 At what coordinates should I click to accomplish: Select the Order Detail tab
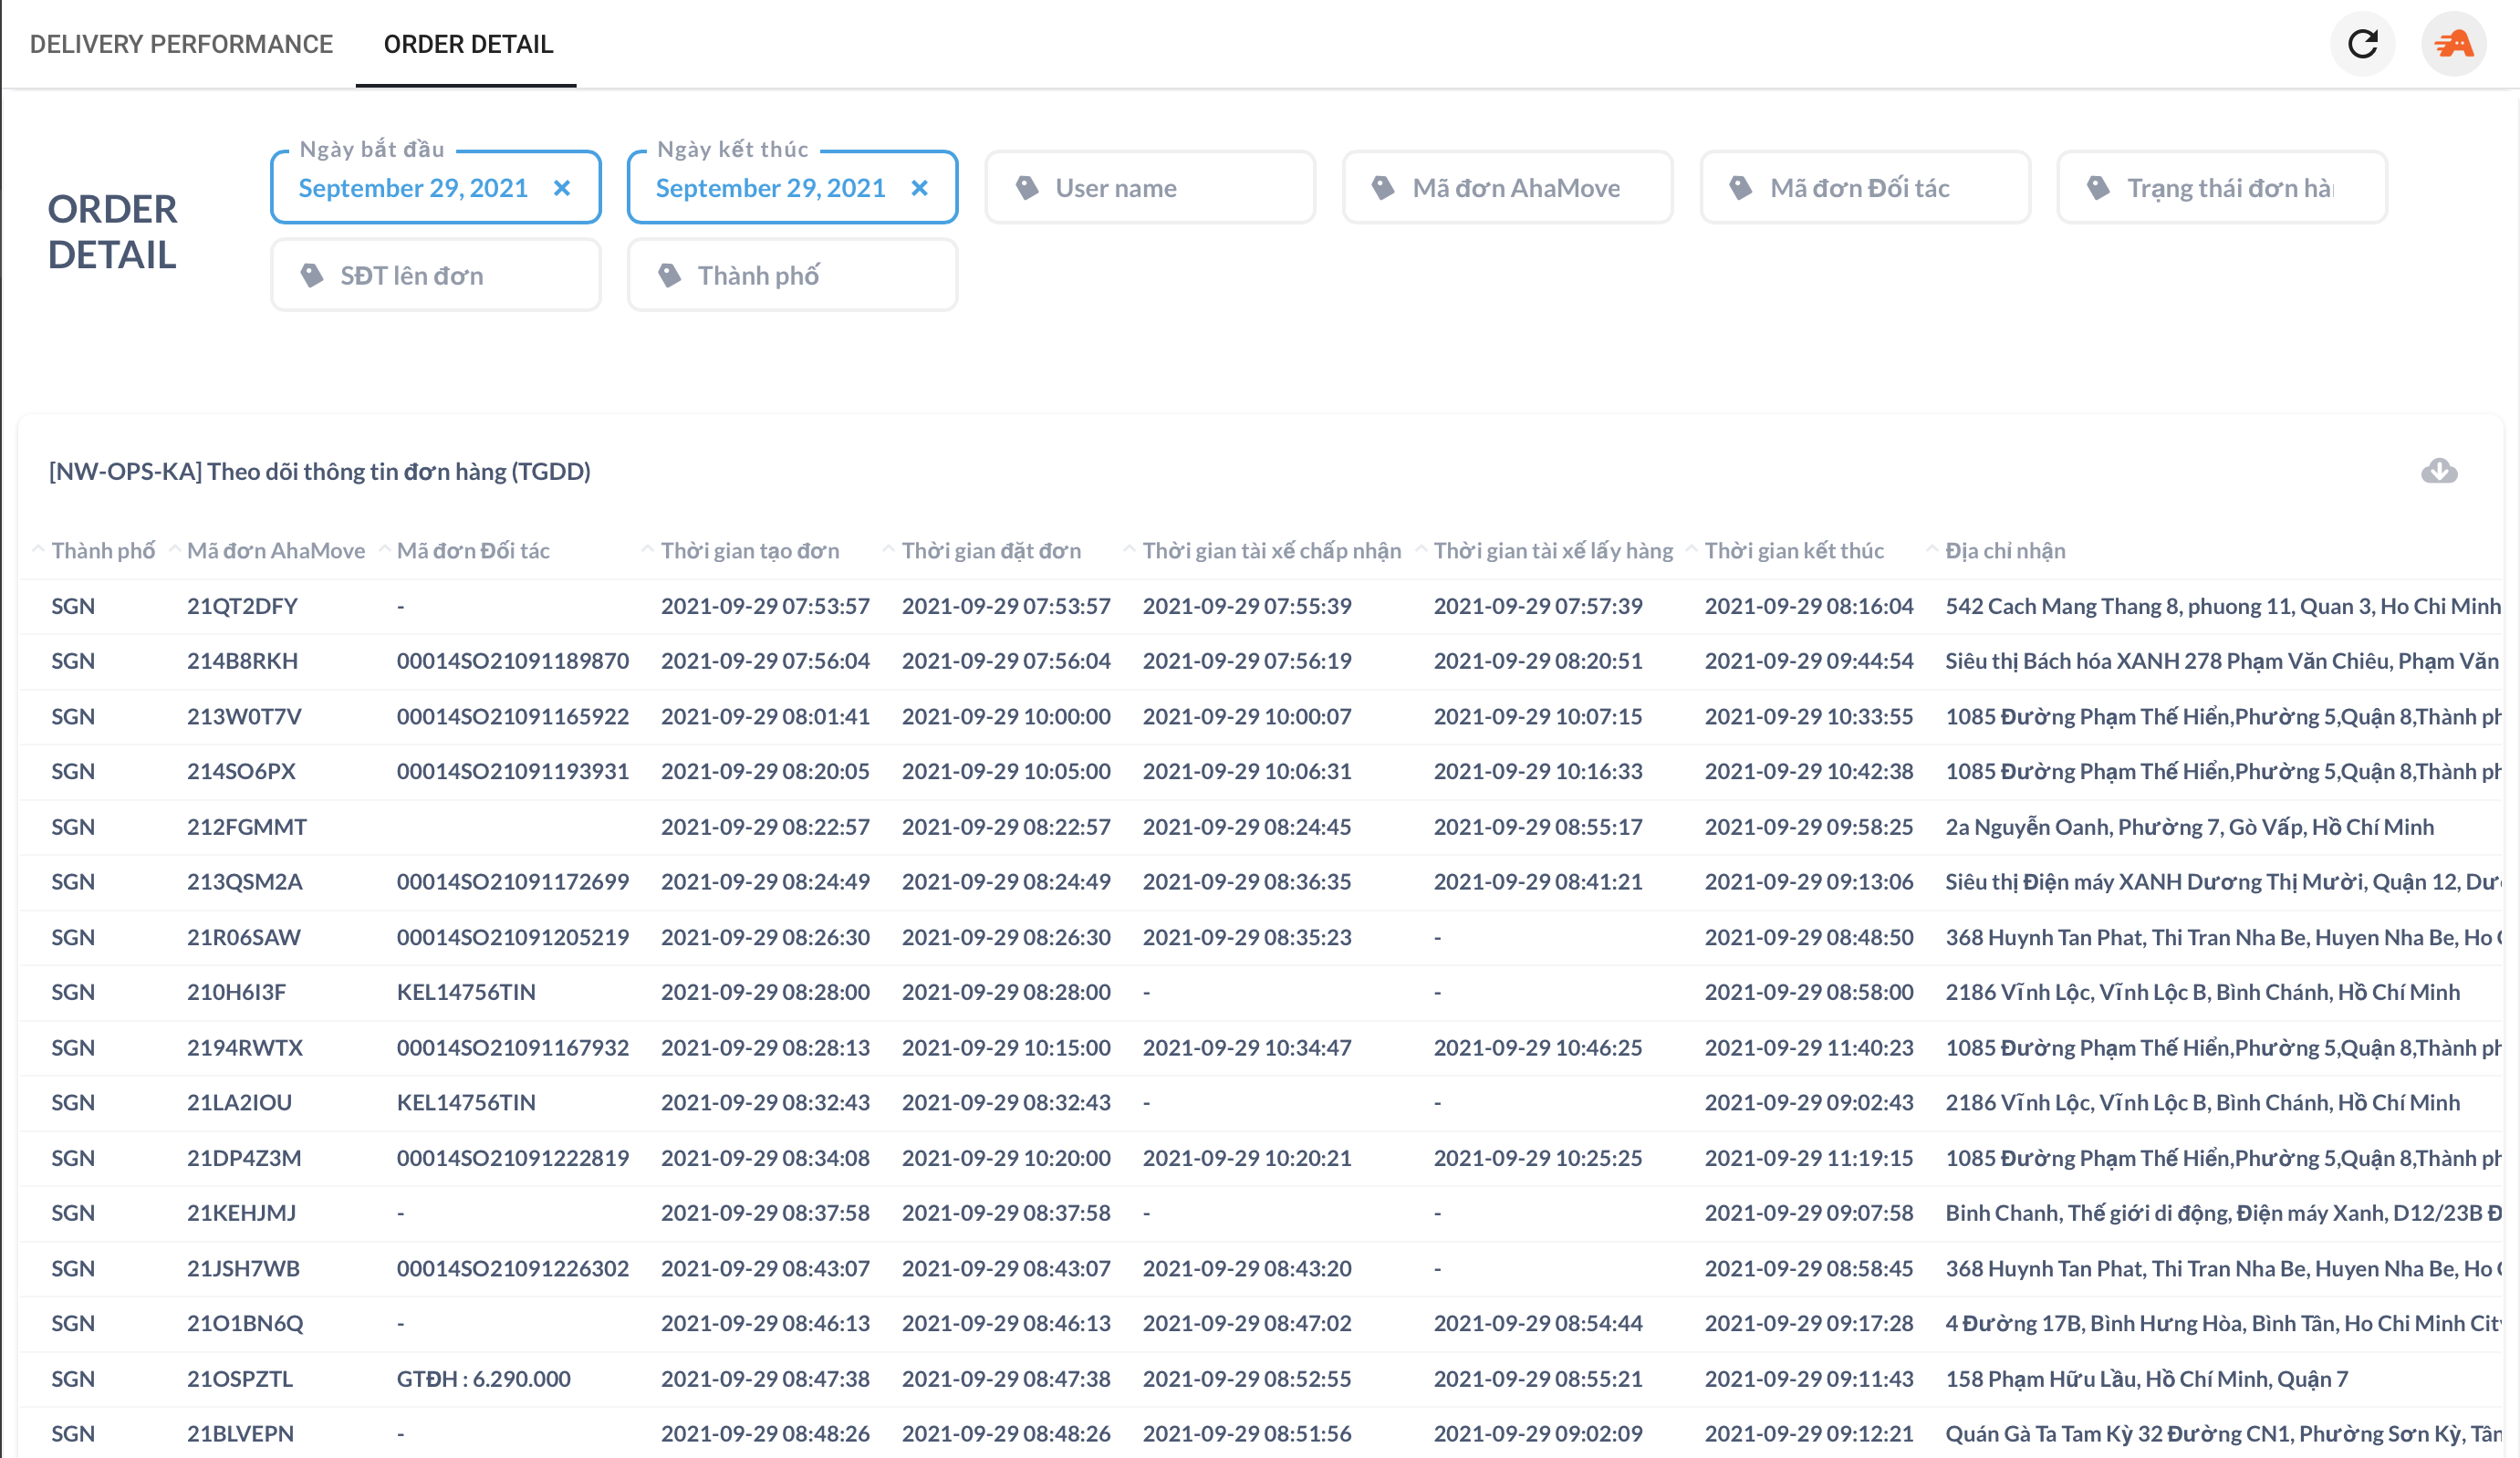pyautogui.click(x=467, y=44)
